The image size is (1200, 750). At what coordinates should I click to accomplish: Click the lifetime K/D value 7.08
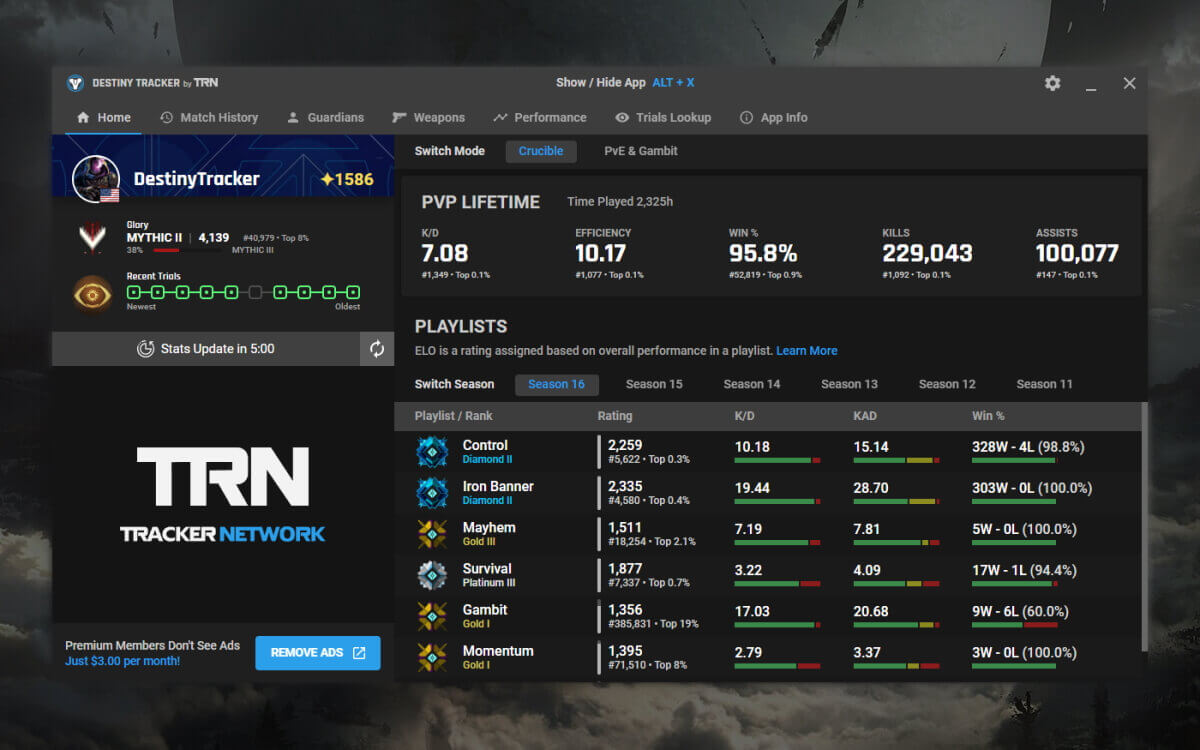click(445, 254)
